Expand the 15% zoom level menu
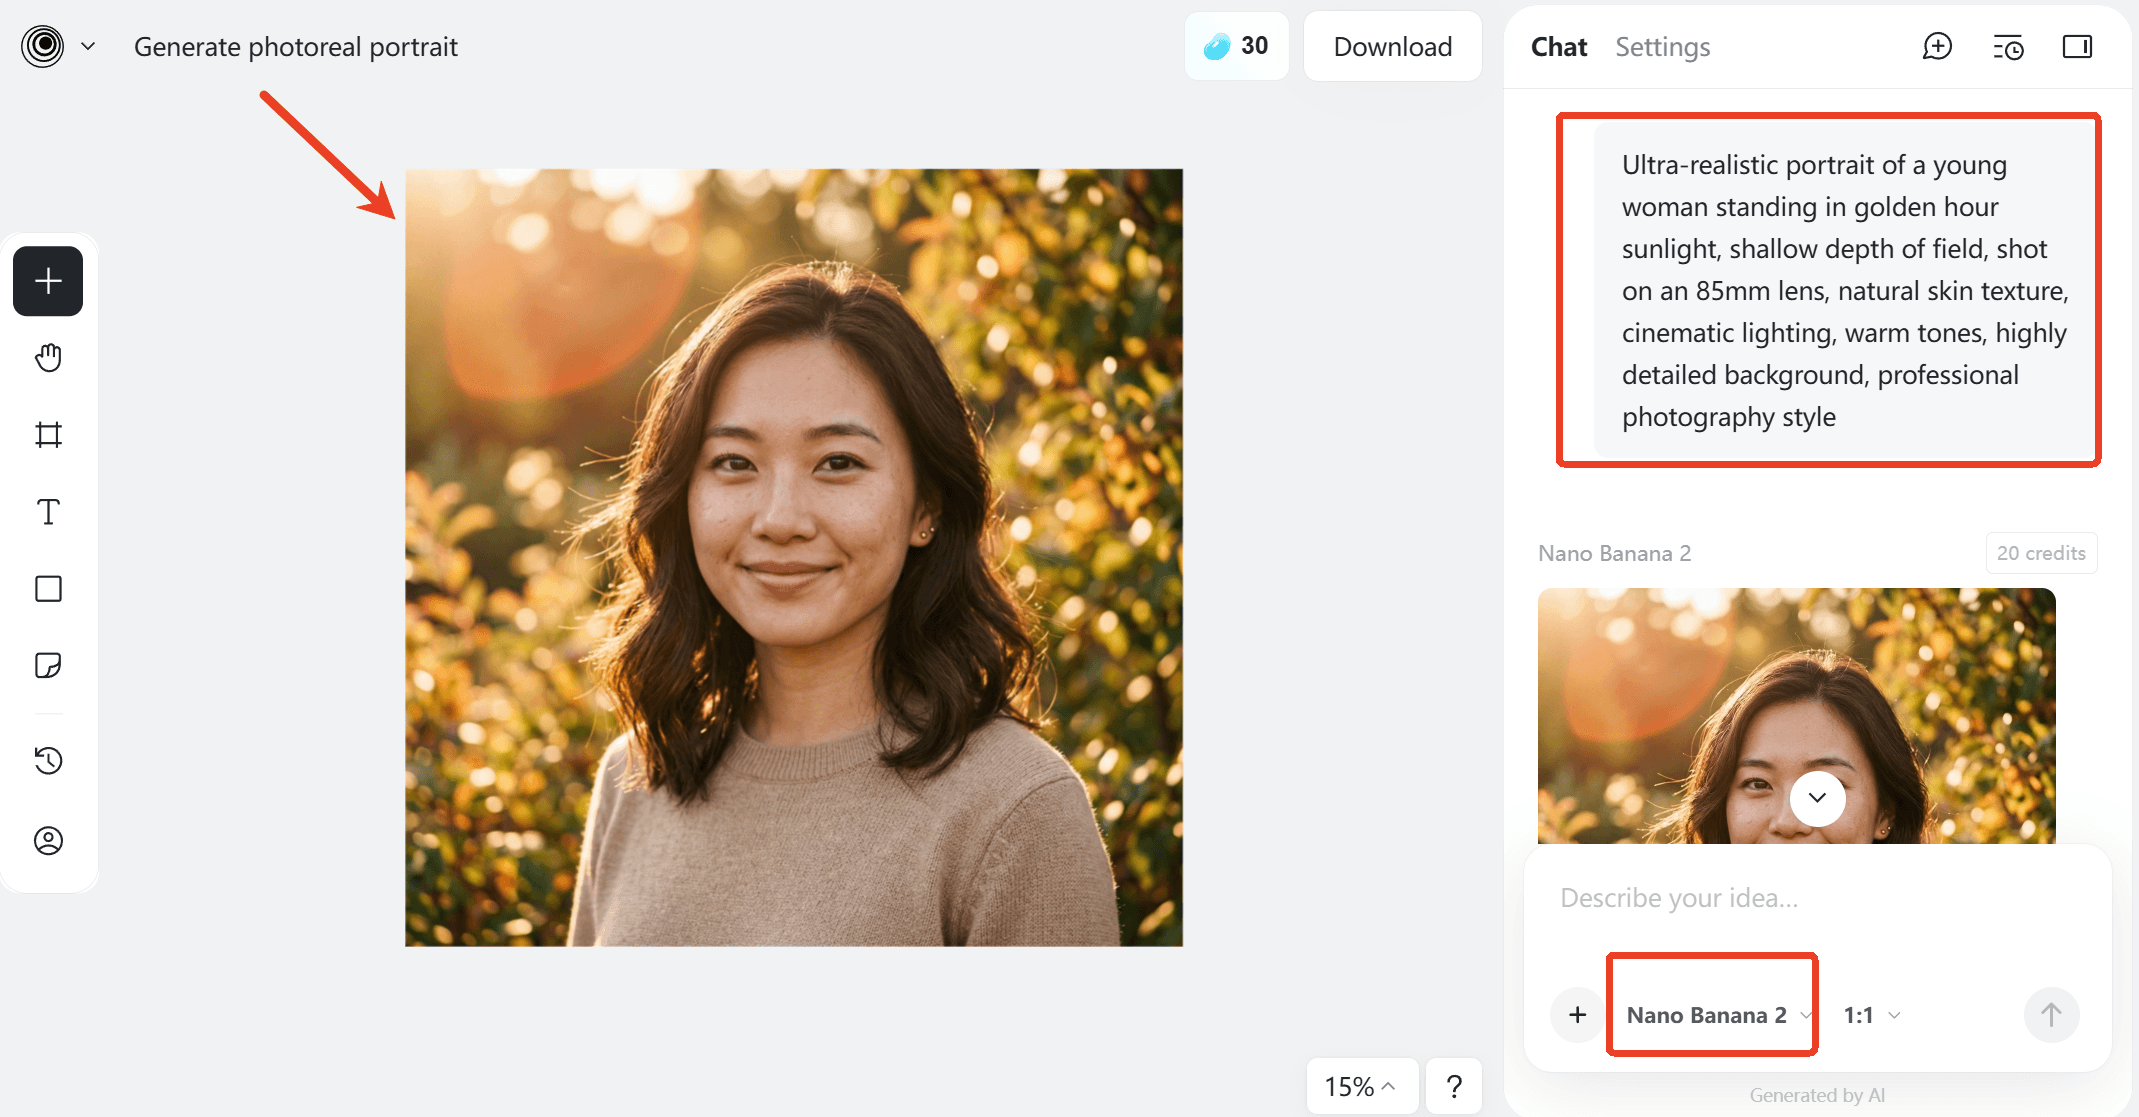The height and width of the screenshot is (1117, 2139). [1360, 1086]
